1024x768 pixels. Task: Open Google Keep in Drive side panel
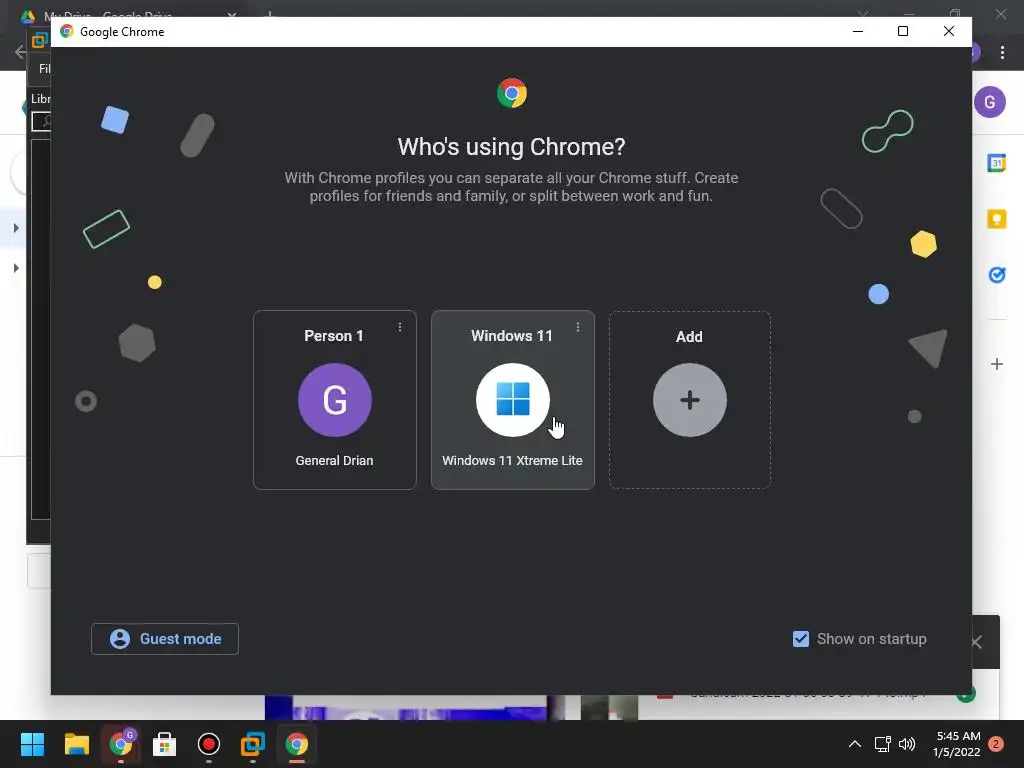click(x=997, y=219)
